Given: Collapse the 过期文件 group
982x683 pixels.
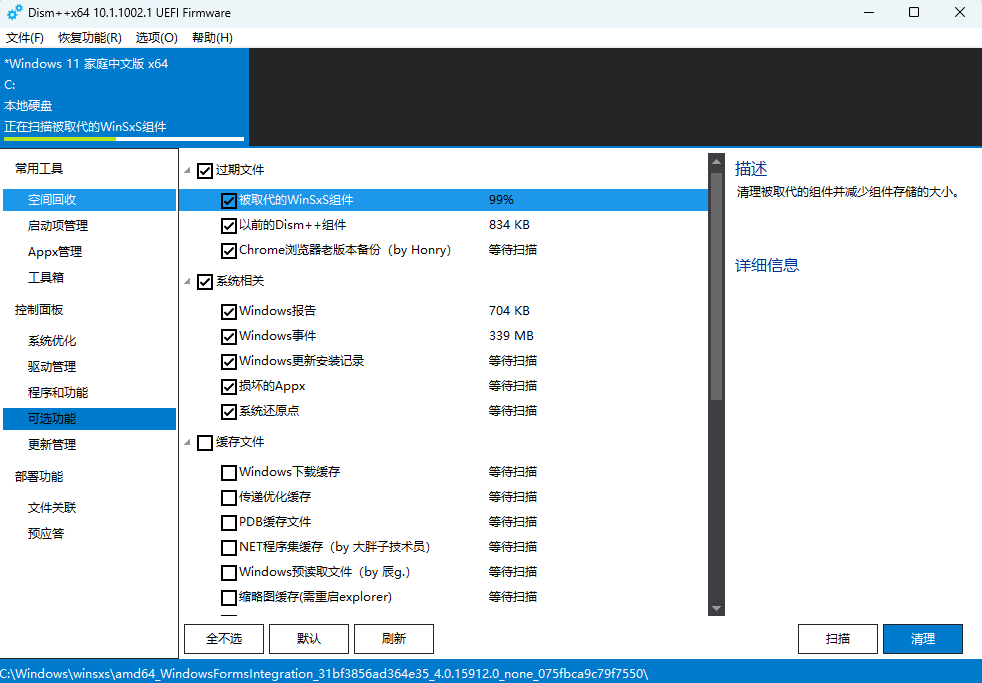Looking at the screenshot, I should 187,170.
